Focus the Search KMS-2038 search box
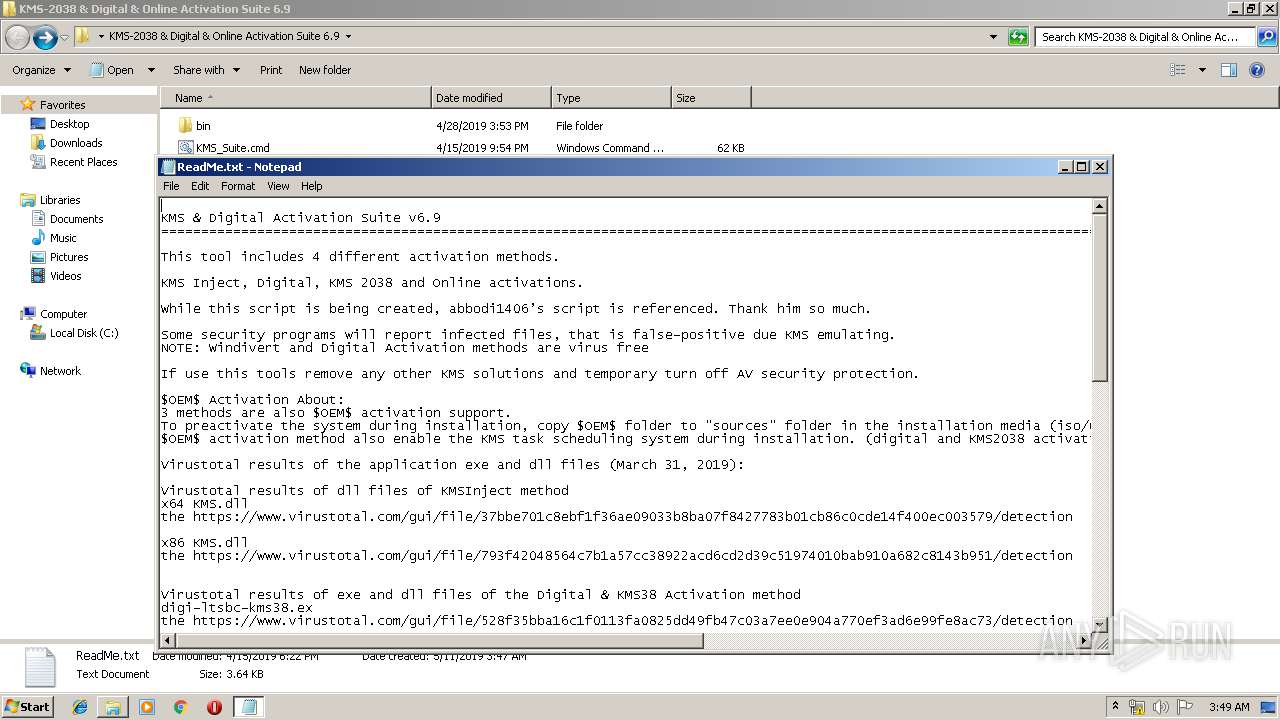Image resolution: width=1280 pixels, height=720 pixels. tap(1146, 37)
